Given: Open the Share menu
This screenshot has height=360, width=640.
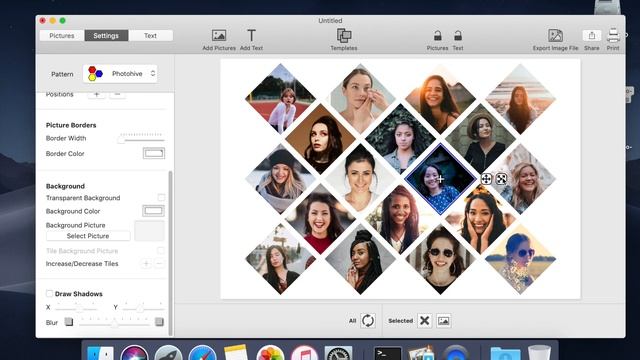Looking at the screenshot, I should tap(591, 36).
